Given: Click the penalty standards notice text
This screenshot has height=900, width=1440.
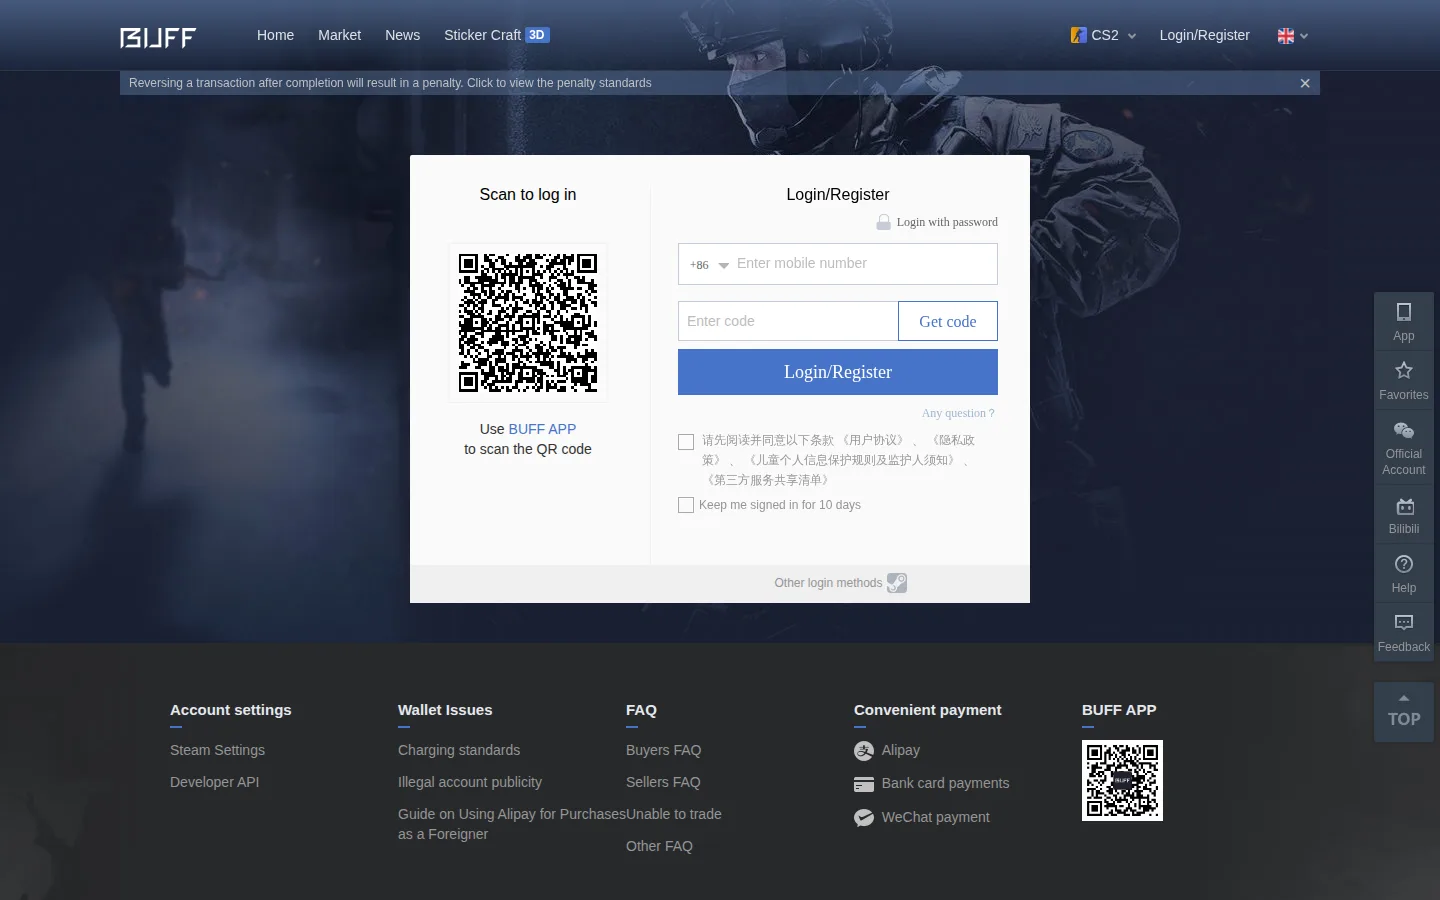Looking at the screenshot, I should pyautogui.click(x=390, y=83).
